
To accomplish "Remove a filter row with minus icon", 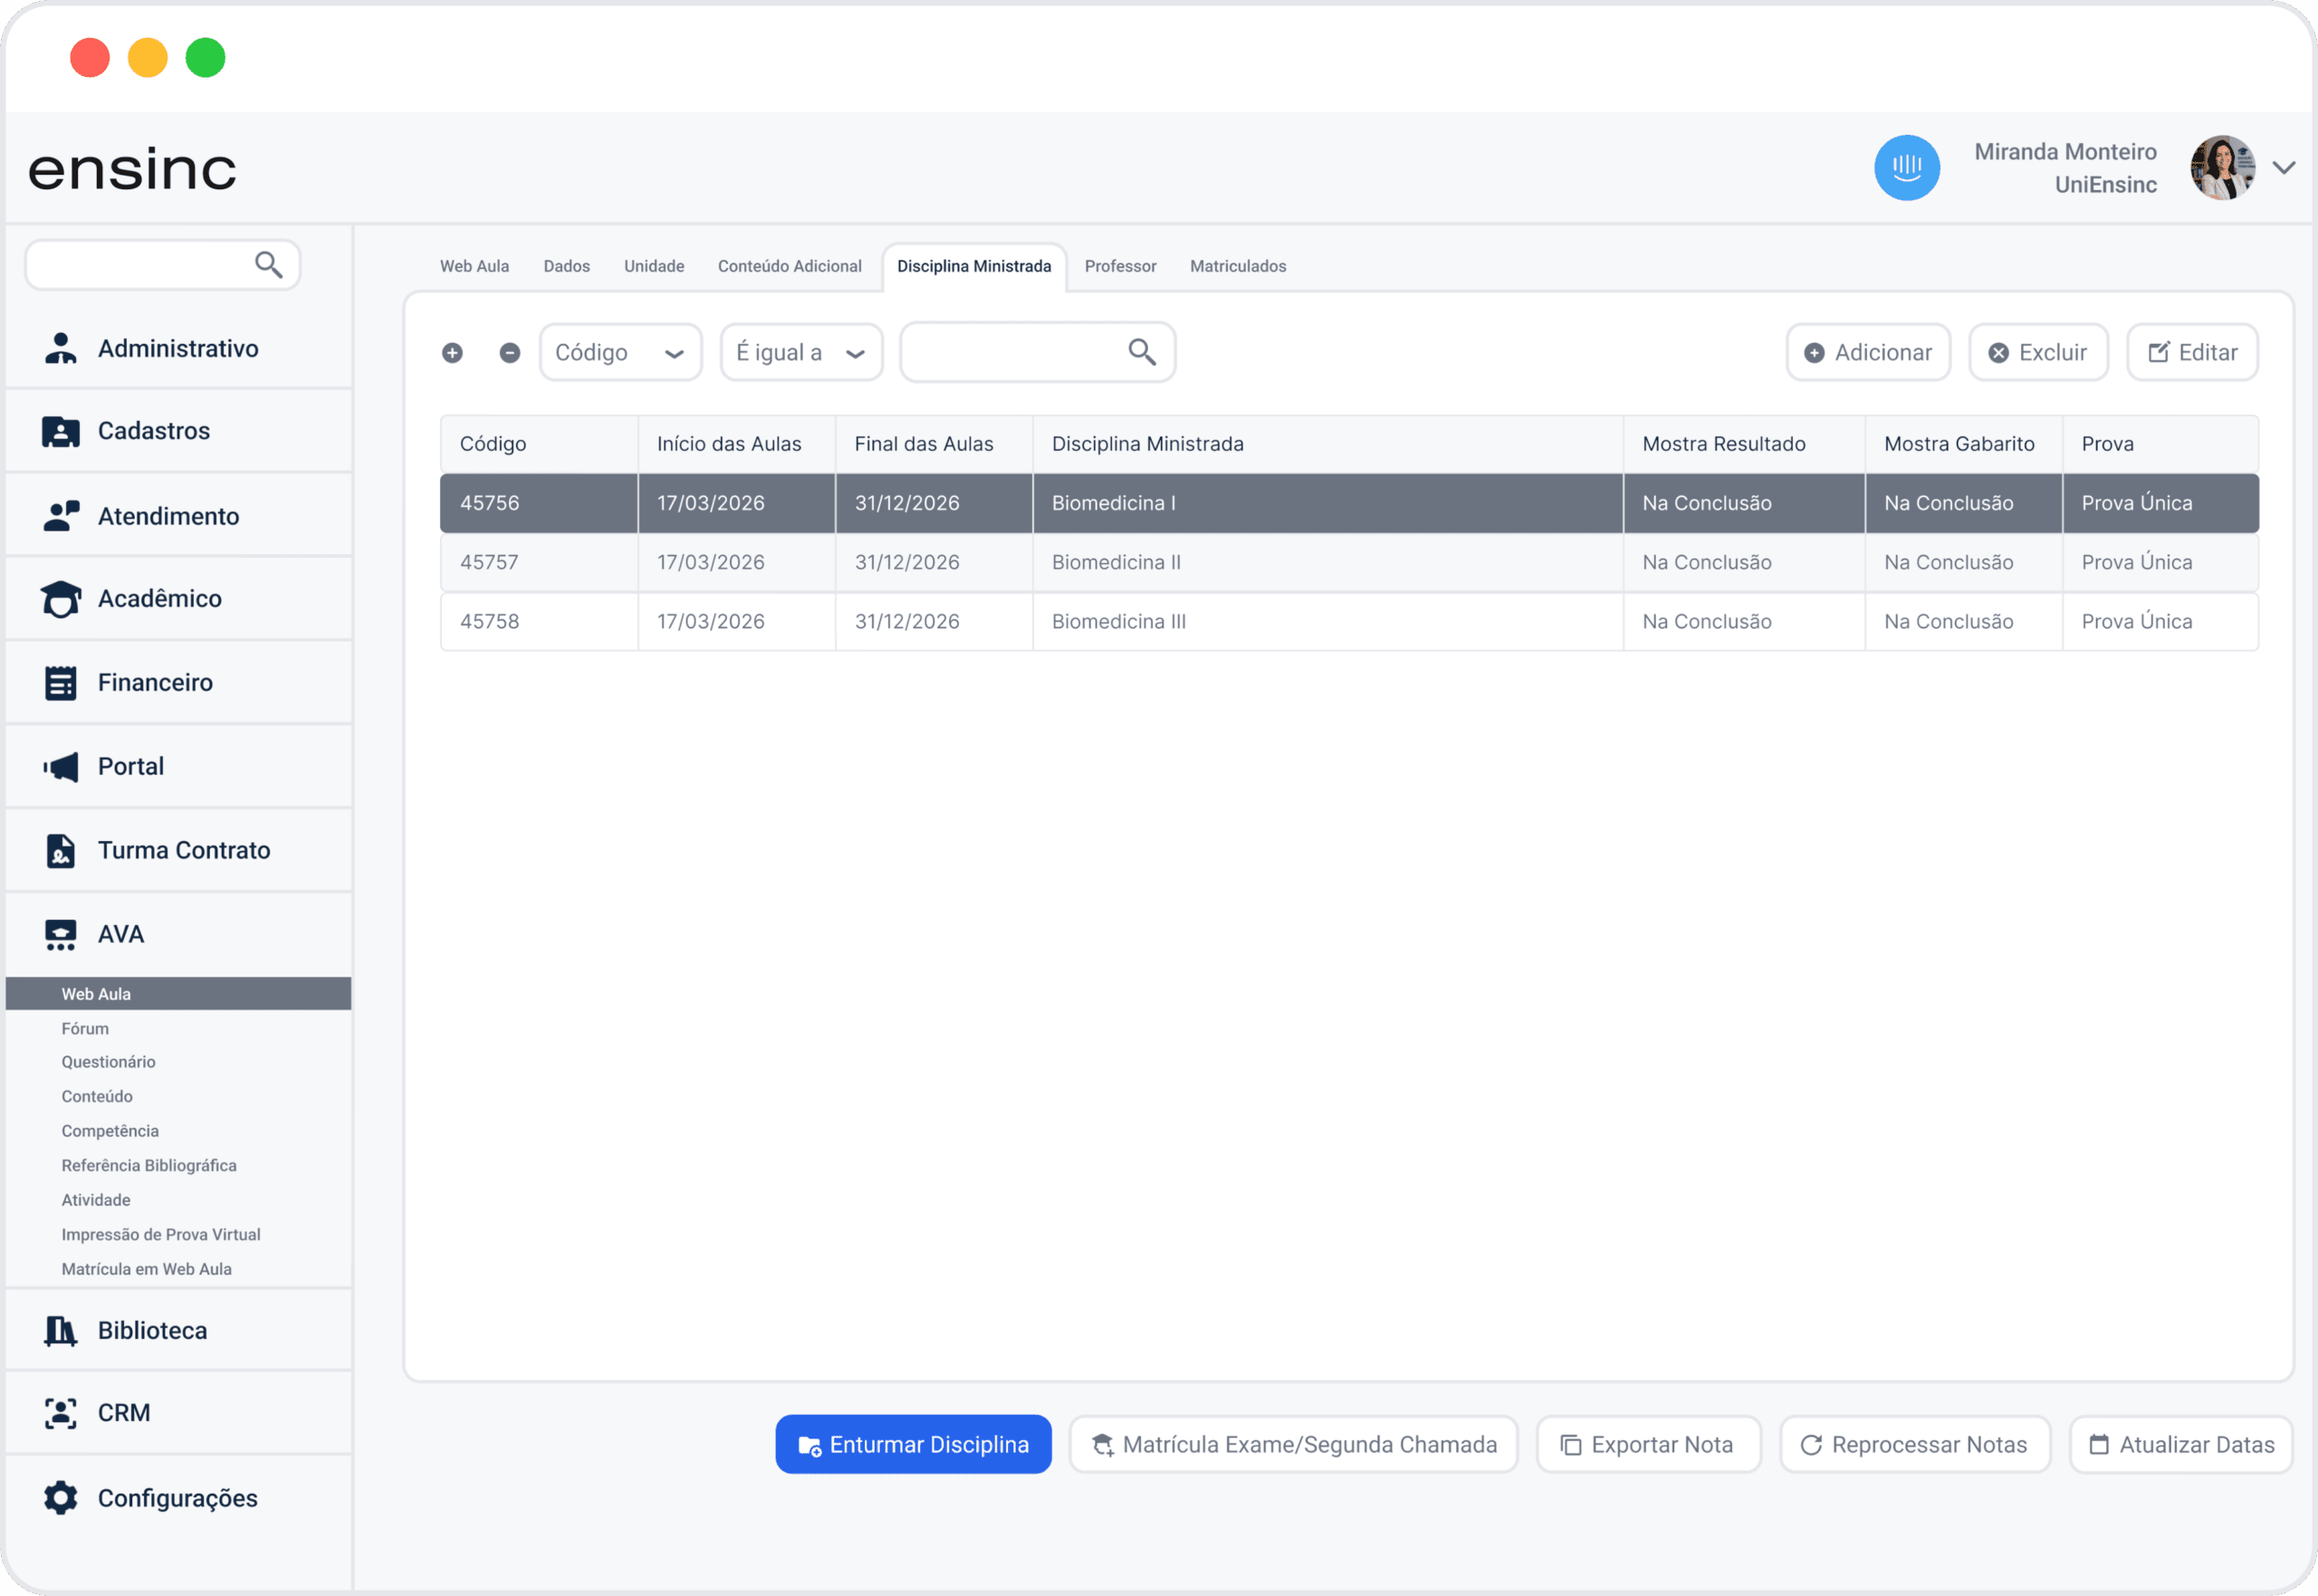I will [510, 353].
